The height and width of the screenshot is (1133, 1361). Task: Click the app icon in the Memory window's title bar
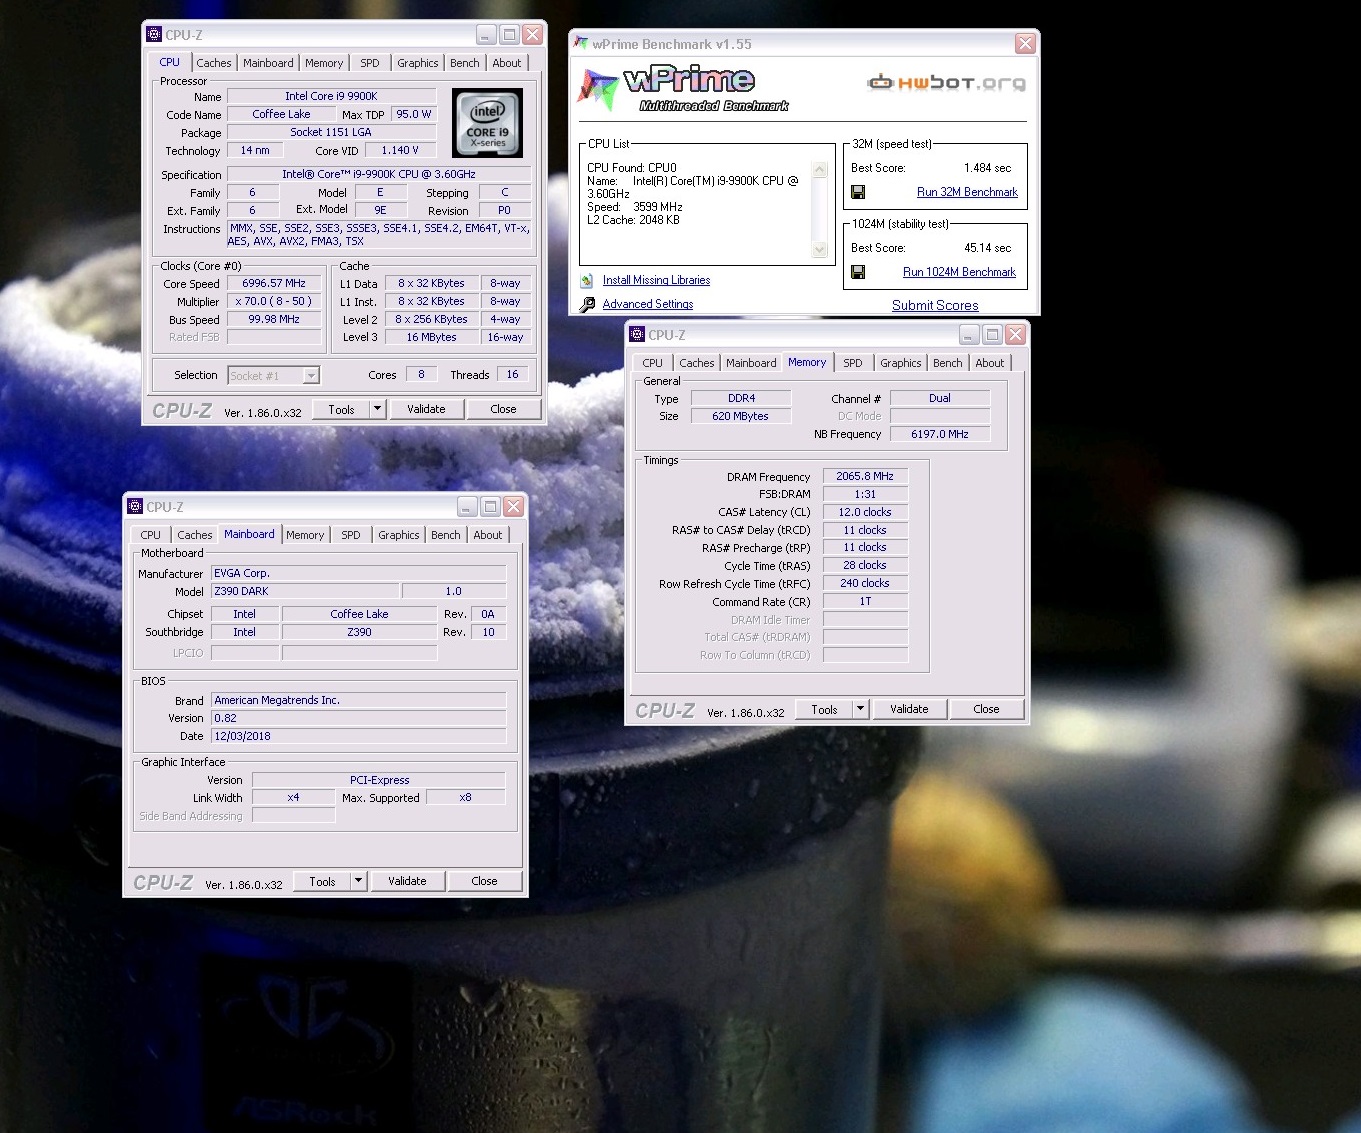click(x=637, y=334)
